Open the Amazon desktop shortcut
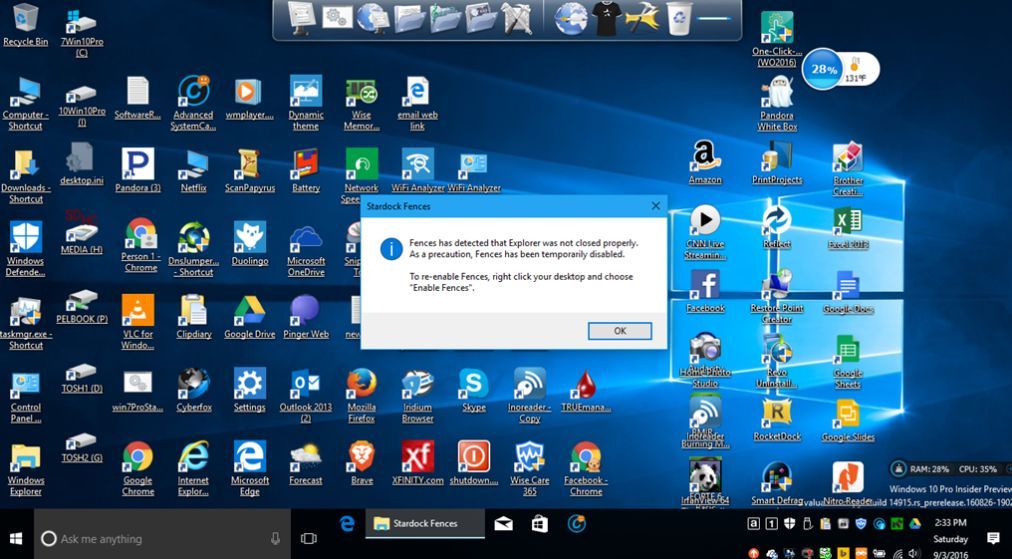This screenshot has height=559, width=1012. click(x=705, y=158)
